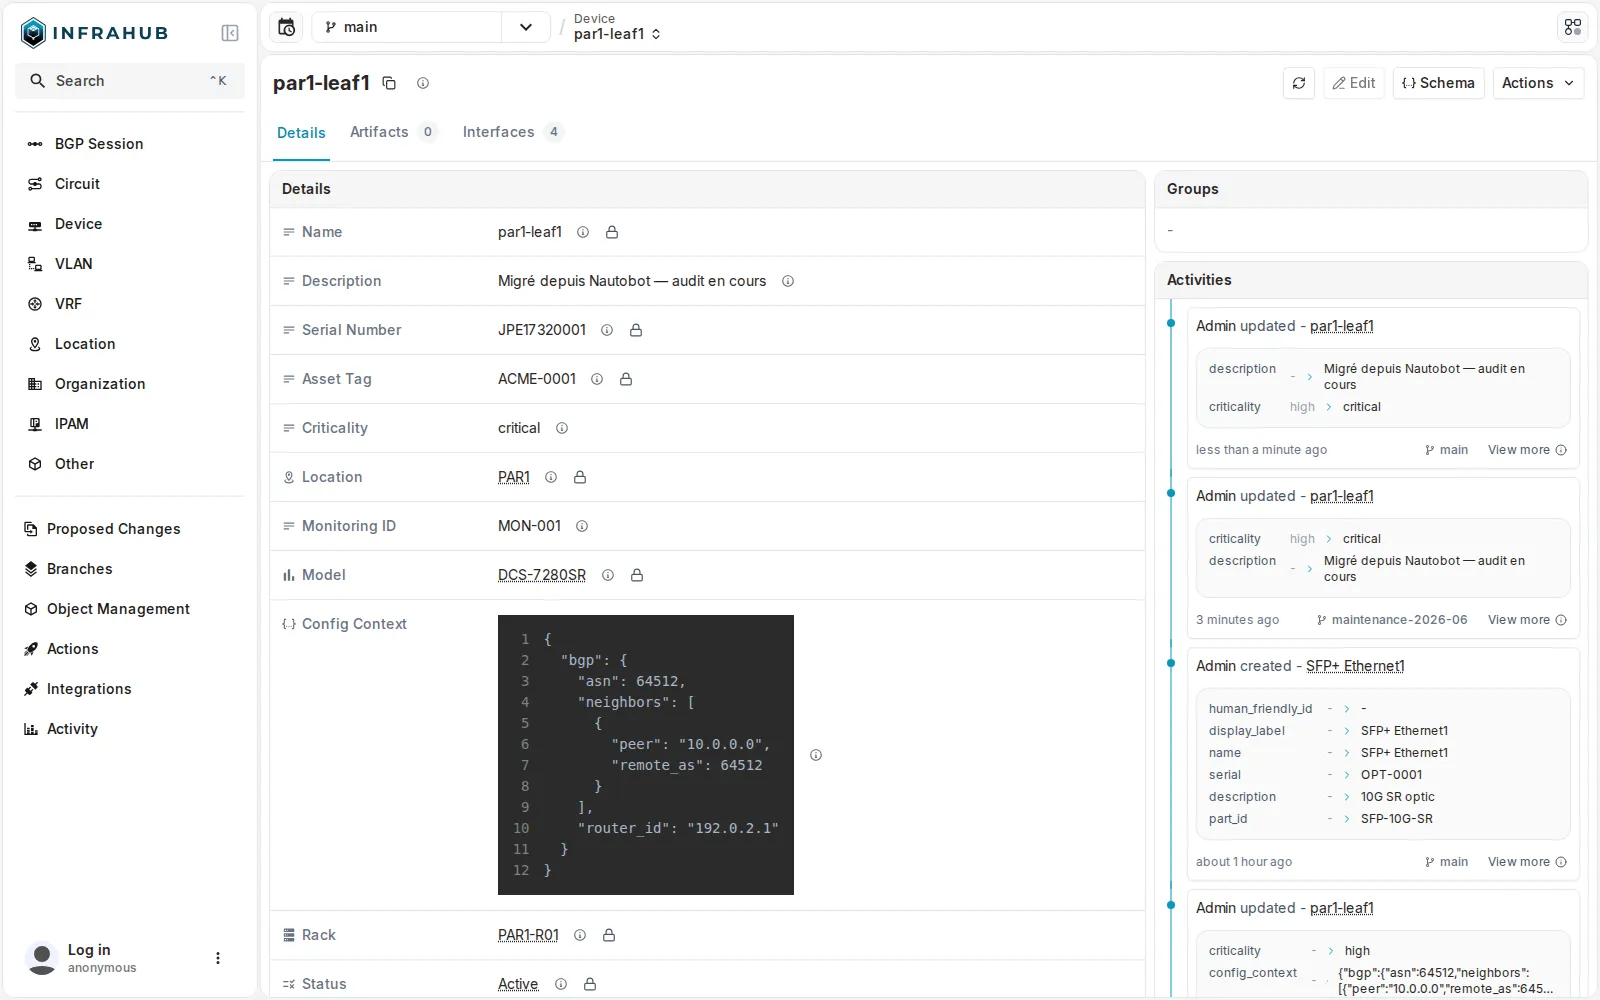
Task: Copy the par1-leaf1 device name
Action: 389,83
